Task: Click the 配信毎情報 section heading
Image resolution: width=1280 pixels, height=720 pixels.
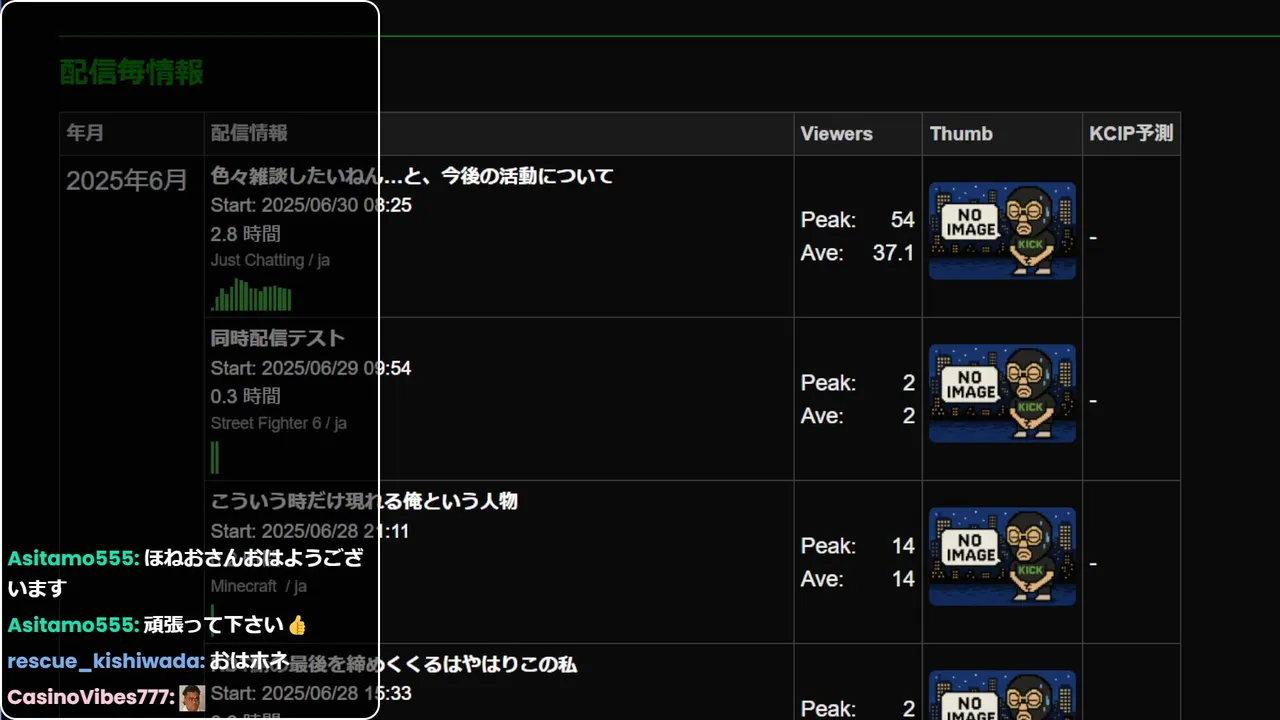Action: 132,72
